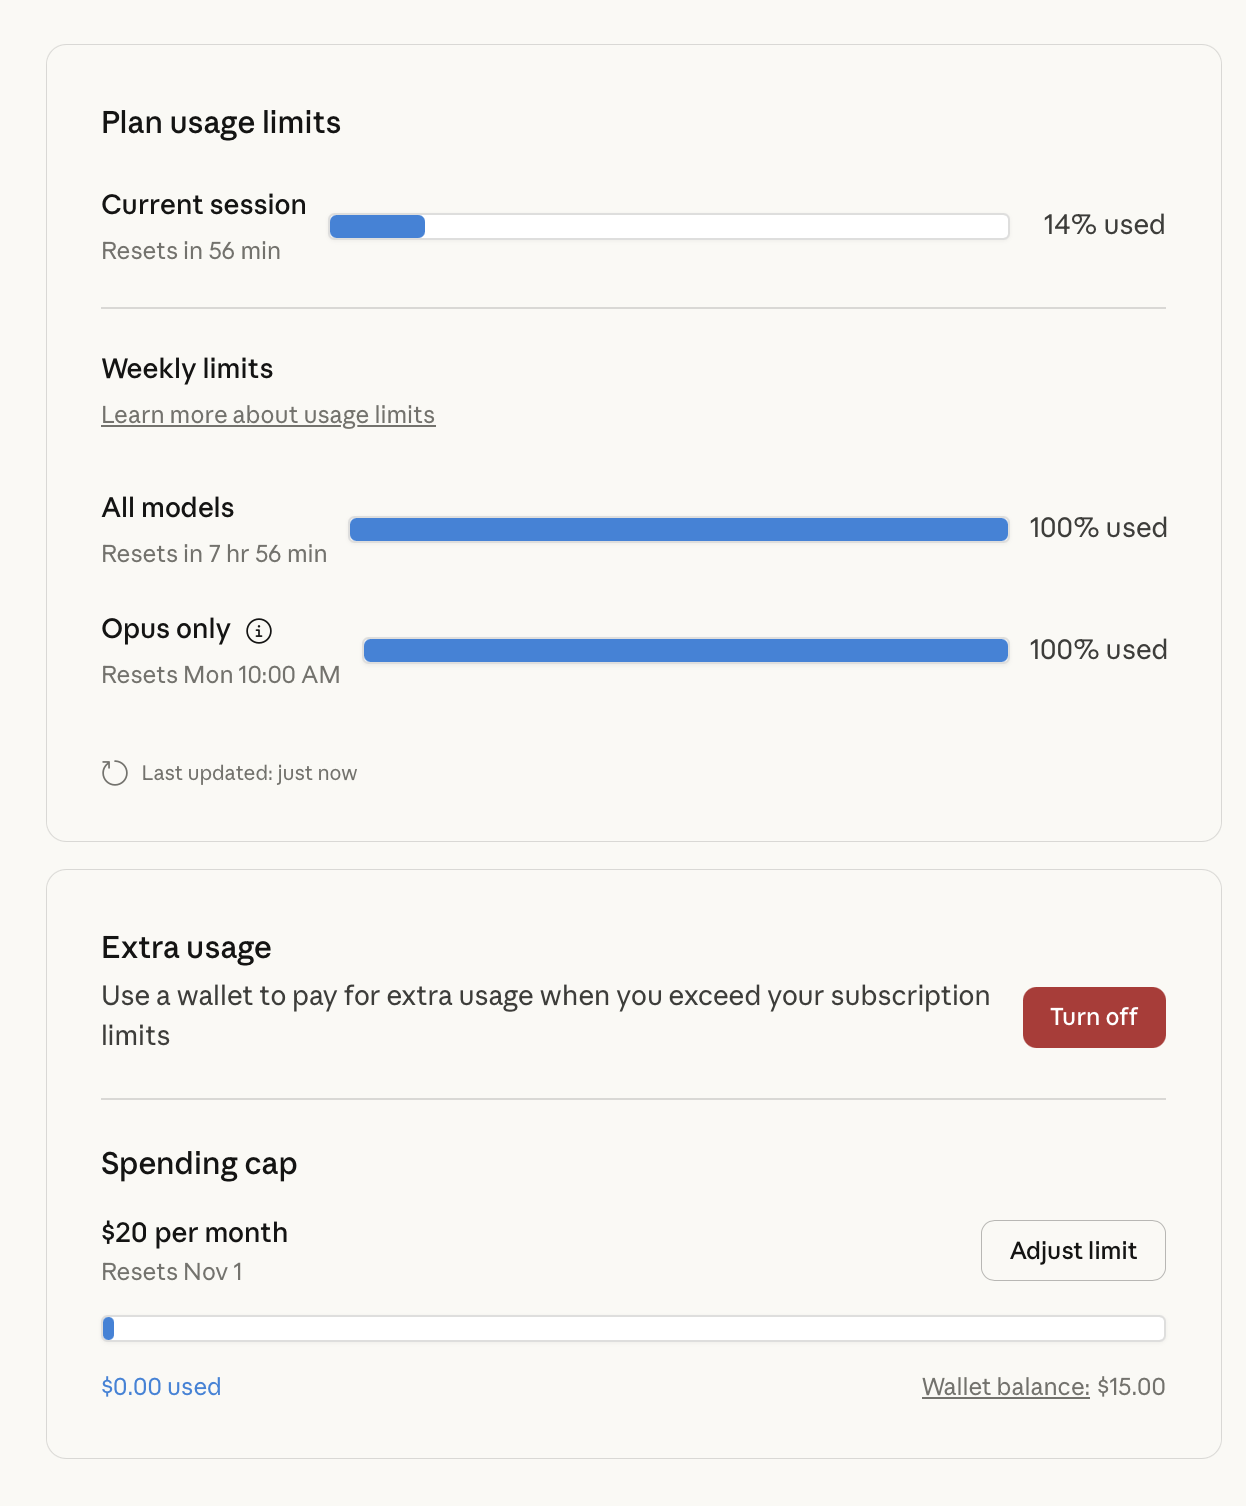Click the Opus only usage bar
Image resolution: width=1246 pixels, height=1506 pixels.
click(686, 650)
